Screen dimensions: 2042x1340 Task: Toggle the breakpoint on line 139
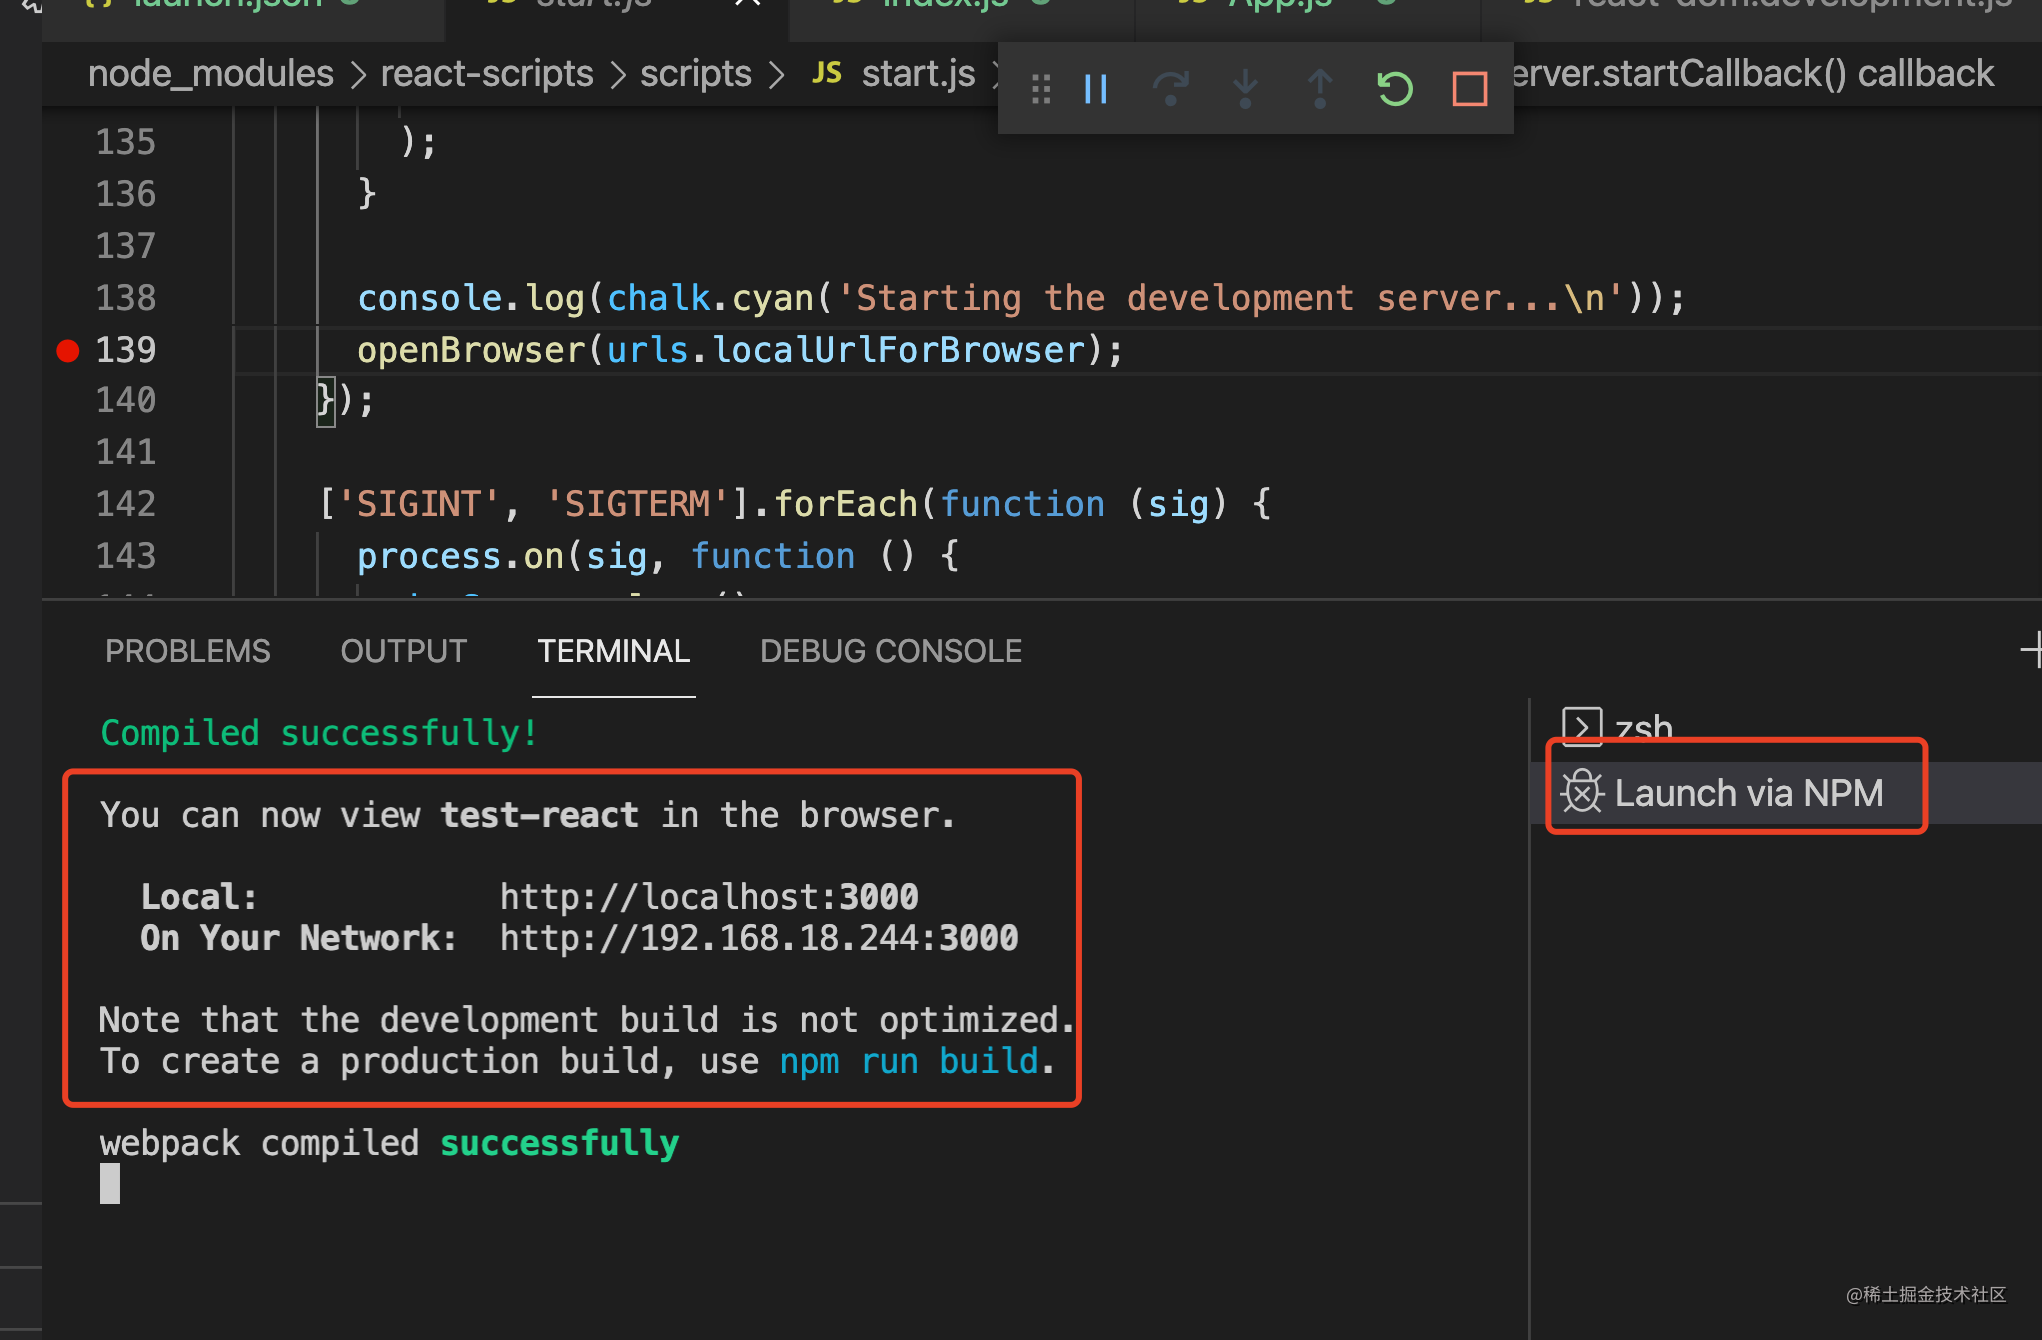(68, 350)
